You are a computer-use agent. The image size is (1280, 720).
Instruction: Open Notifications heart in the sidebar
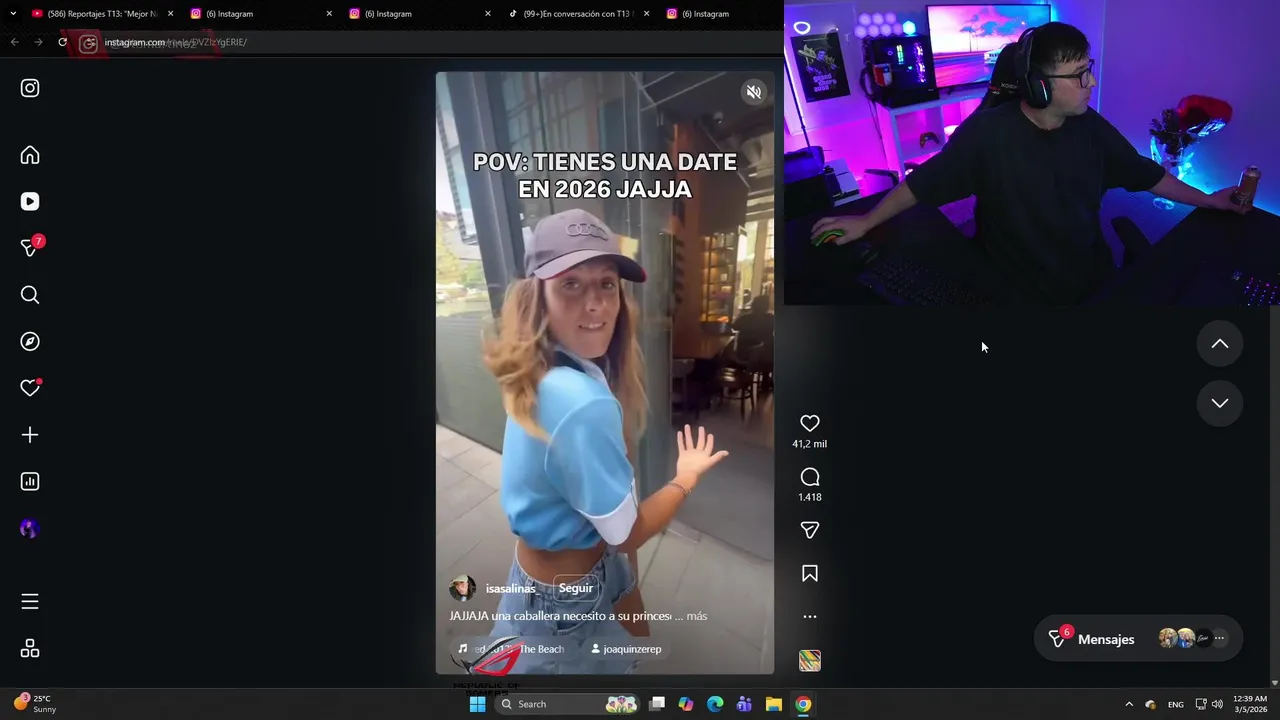click(x=30, y=388)
